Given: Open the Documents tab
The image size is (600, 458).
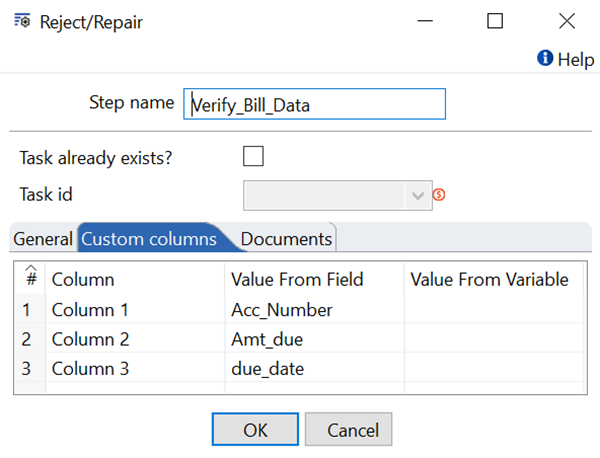Looking at the screenshot, I should coord(286,239).
